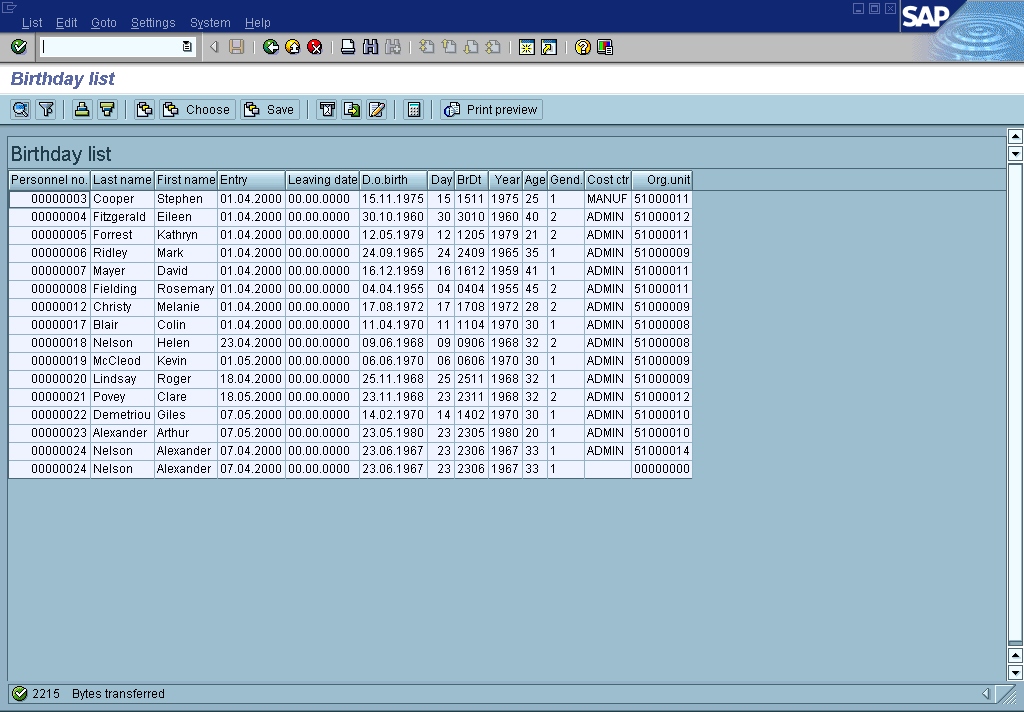Click personnel number 00000003 cell

(50, 199)
